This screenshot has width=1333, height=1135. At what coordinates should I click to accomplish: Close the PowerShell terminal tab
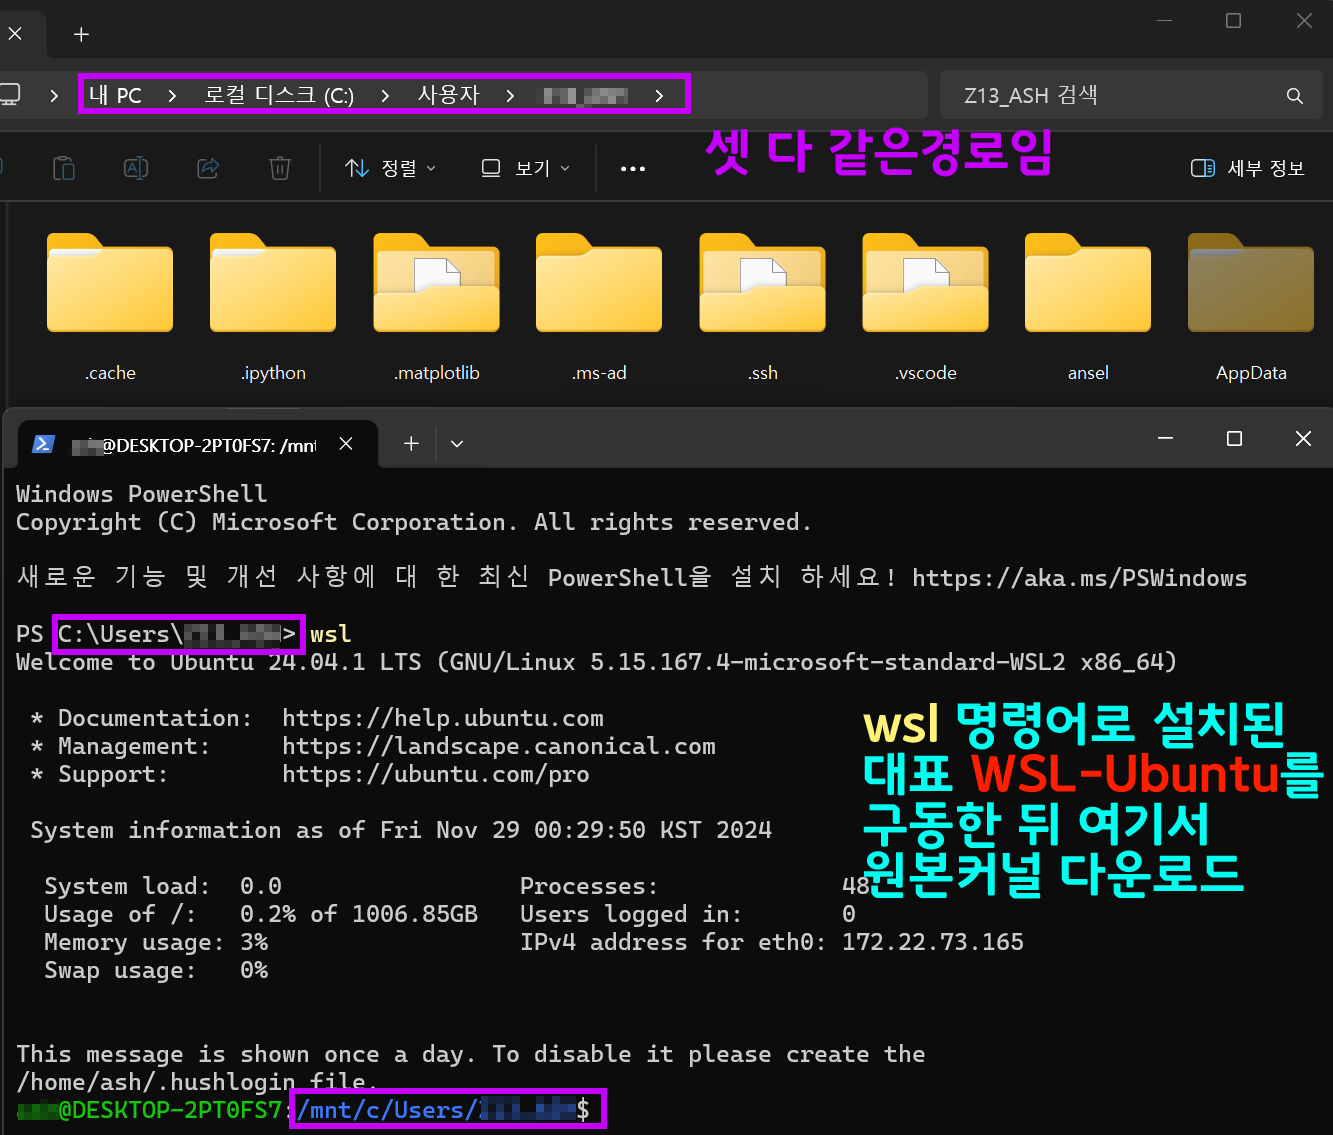coord(346,443)
